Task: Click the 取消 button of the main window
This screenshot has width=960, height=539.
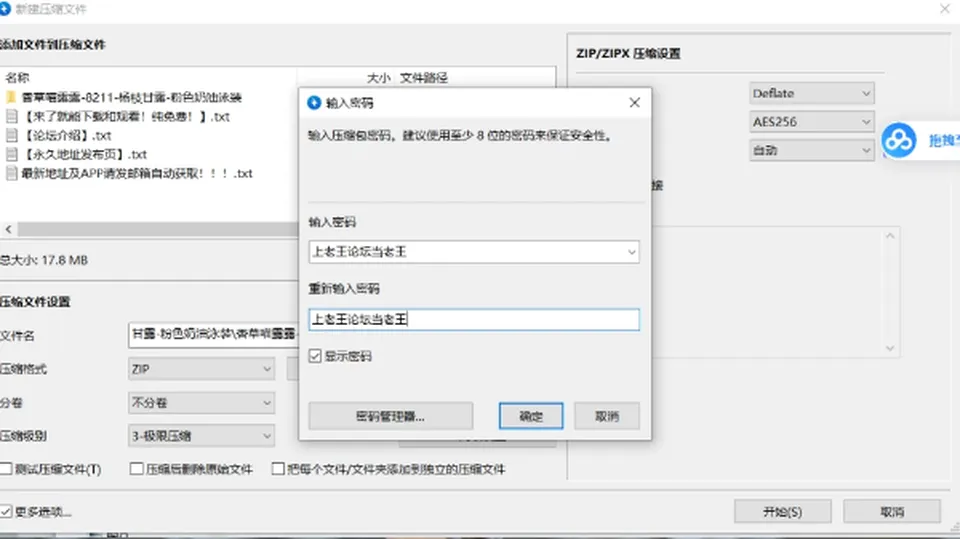Action: (x=892, y=512)
